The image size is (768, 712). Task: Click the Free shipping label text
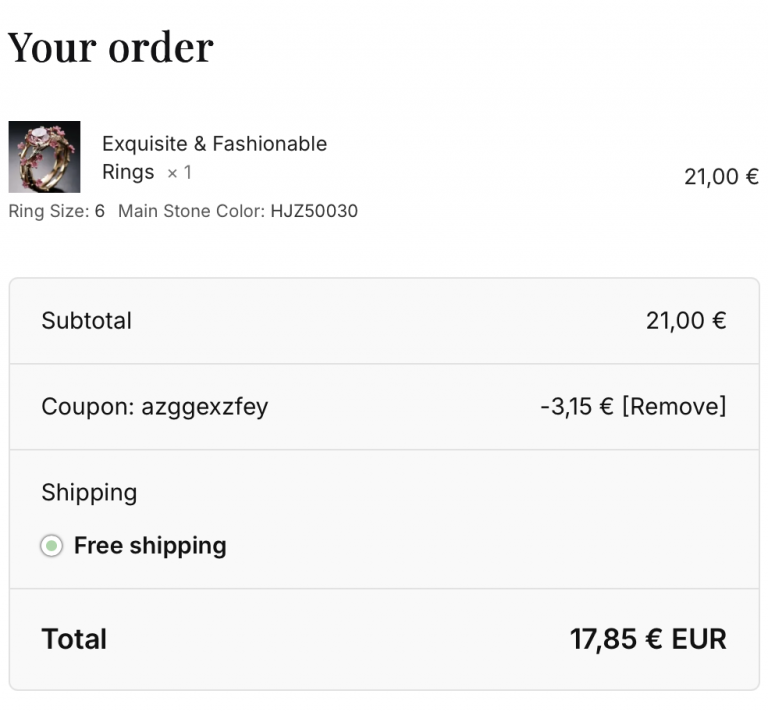150,546
